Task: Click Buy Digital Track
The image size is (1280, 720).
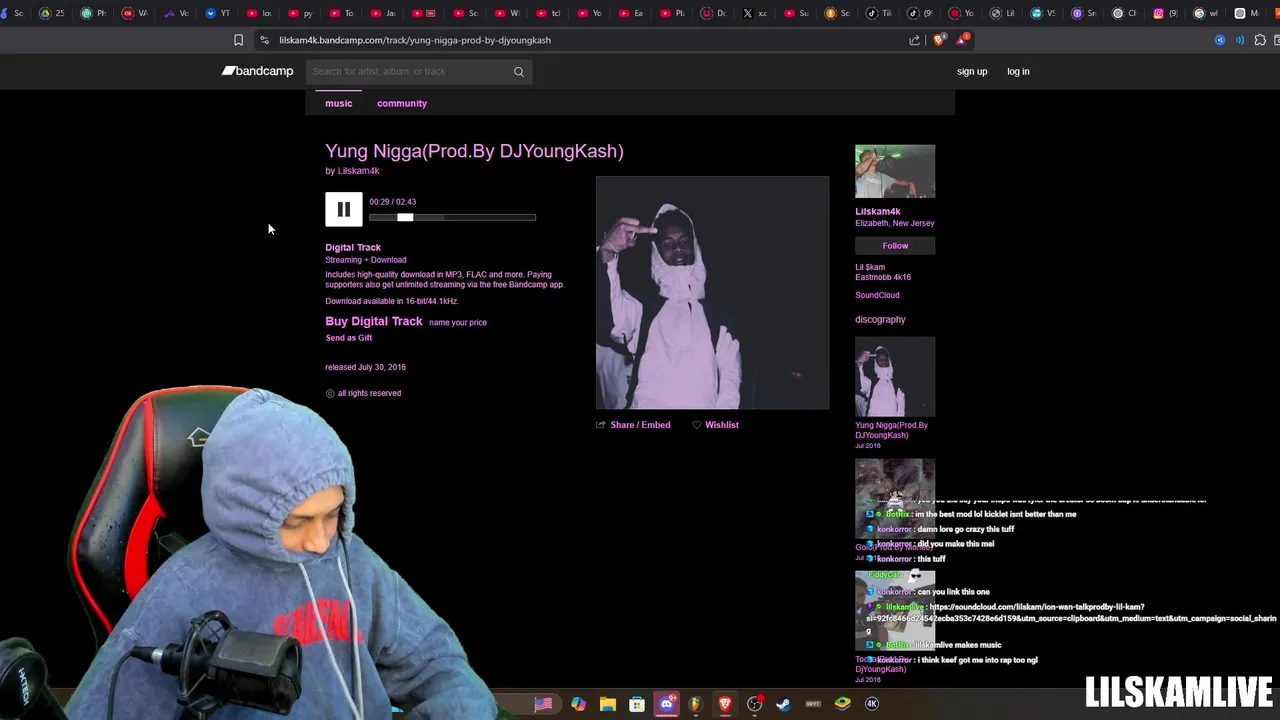Action: [374, 321]
